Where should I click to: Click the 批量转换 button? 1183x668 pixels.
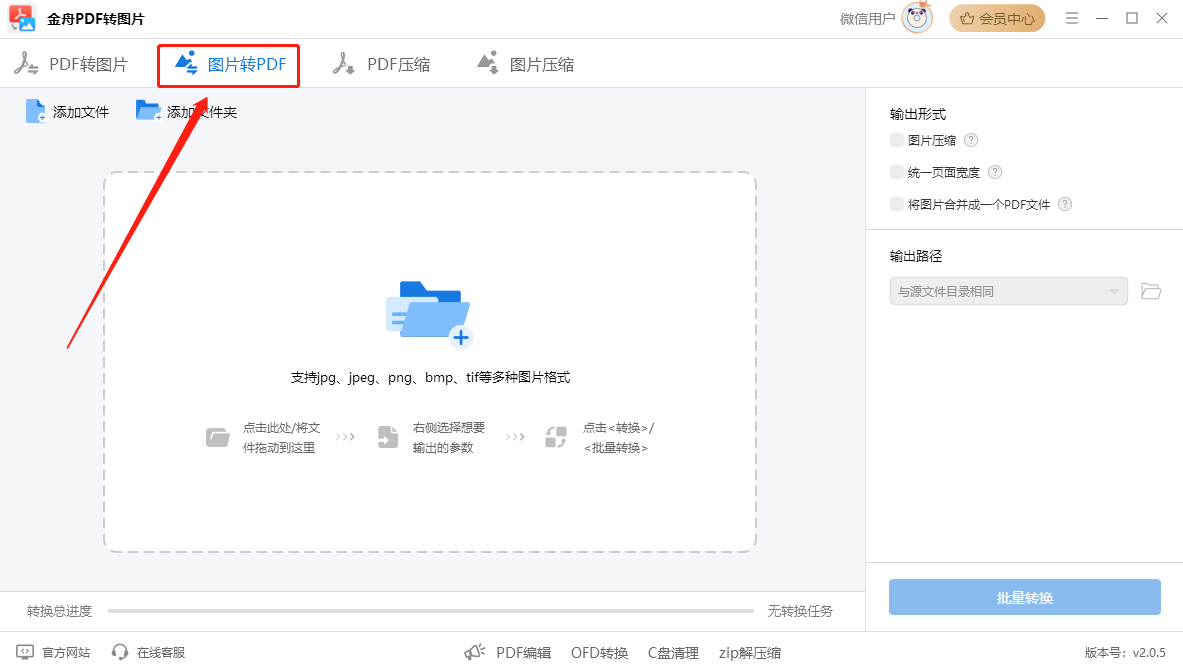1024,598
